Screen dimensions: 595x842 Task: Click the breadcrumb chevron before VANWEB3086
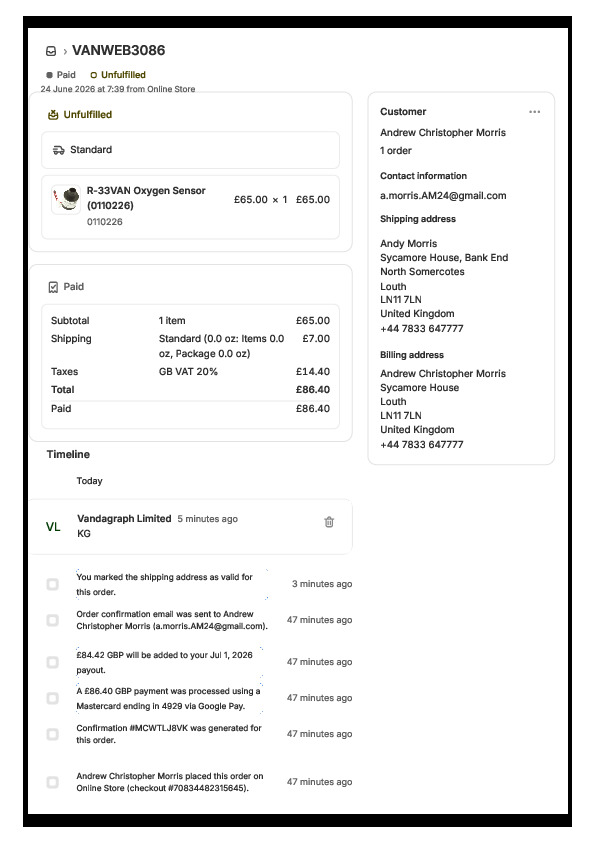click(x=65, y=52)
